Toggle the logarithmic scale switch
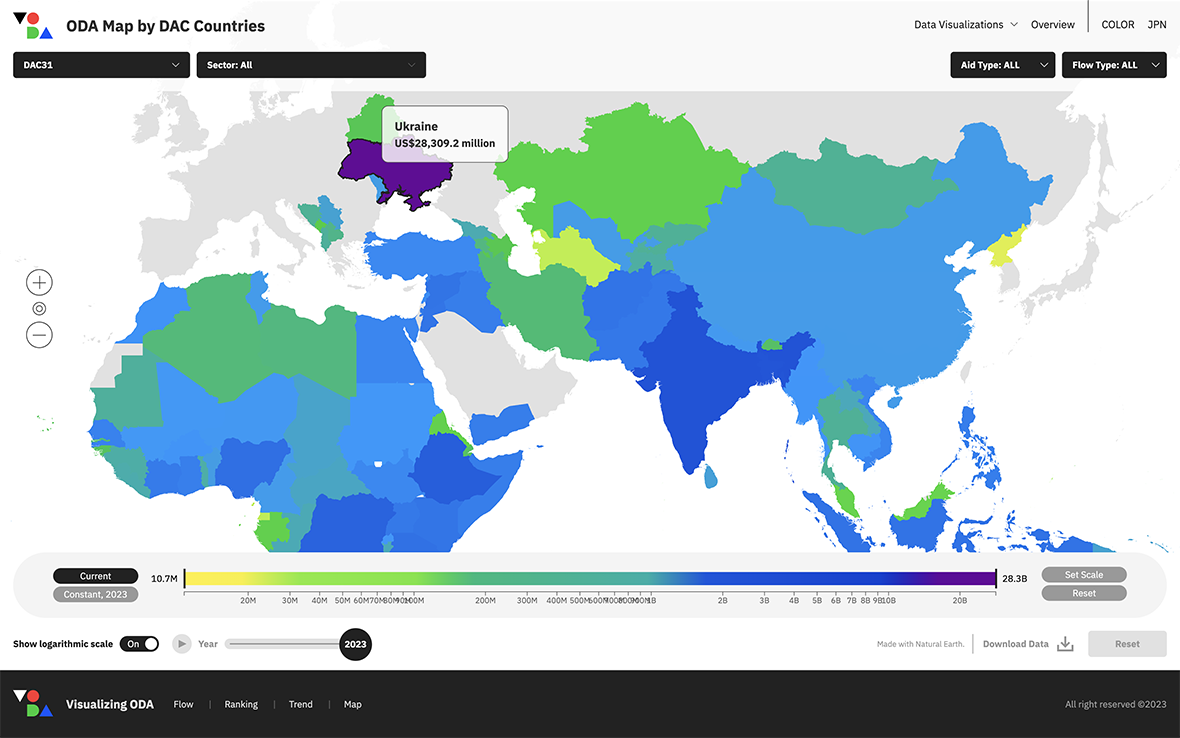Viewport: 1180px width, 738px height. 139,644
